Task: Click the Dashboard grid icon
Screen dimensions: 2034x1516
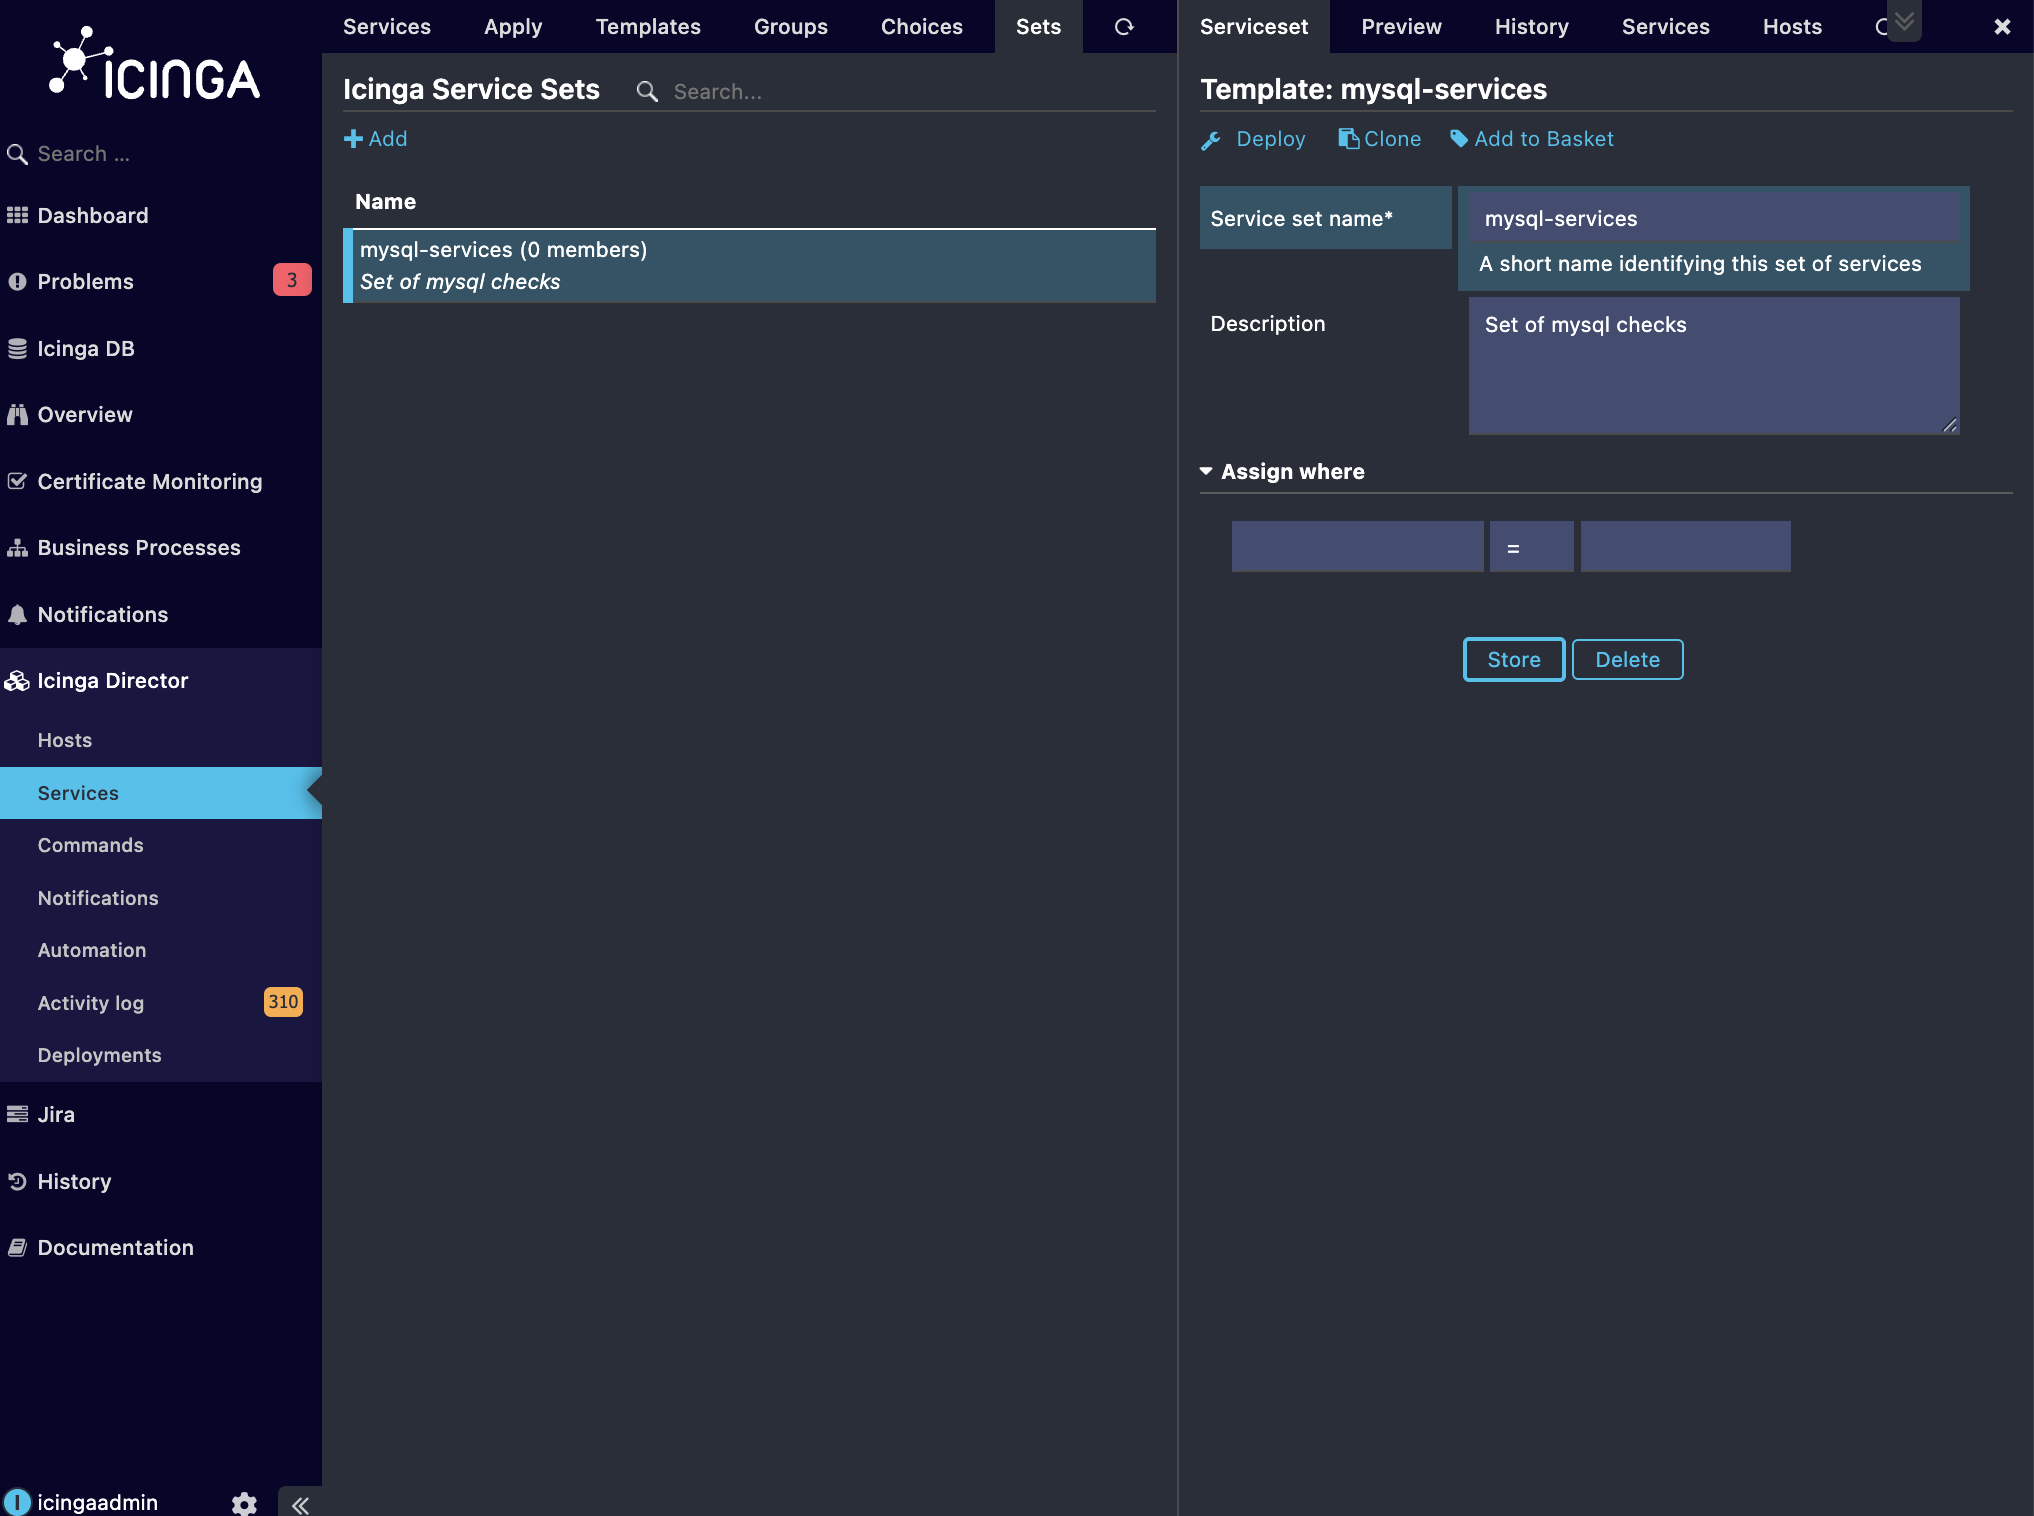Action: [x=17, y=215]
